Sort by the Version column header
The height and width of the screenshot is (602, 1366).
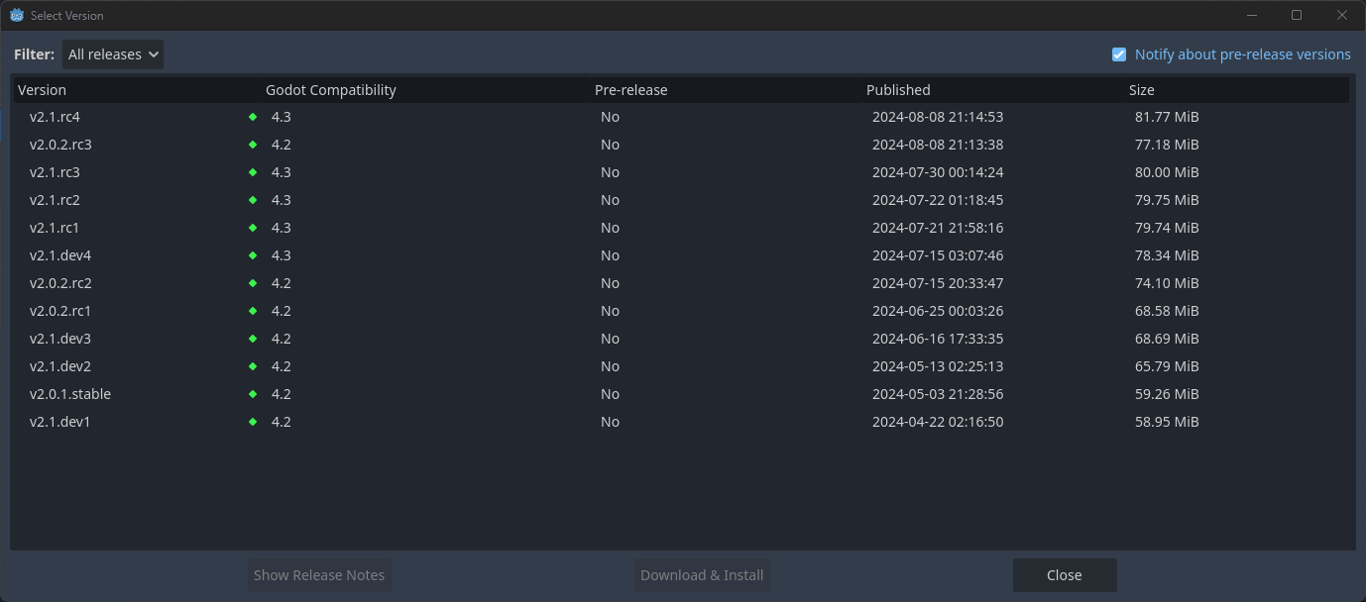coord(137,90)
